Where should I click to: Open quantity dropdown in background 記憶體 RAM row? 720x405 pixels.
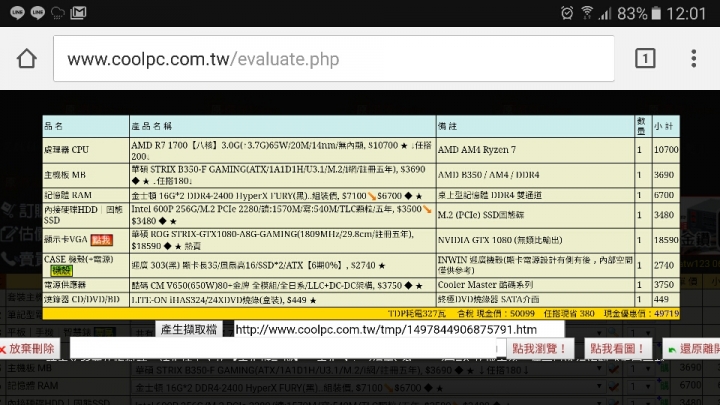[640, 387]
